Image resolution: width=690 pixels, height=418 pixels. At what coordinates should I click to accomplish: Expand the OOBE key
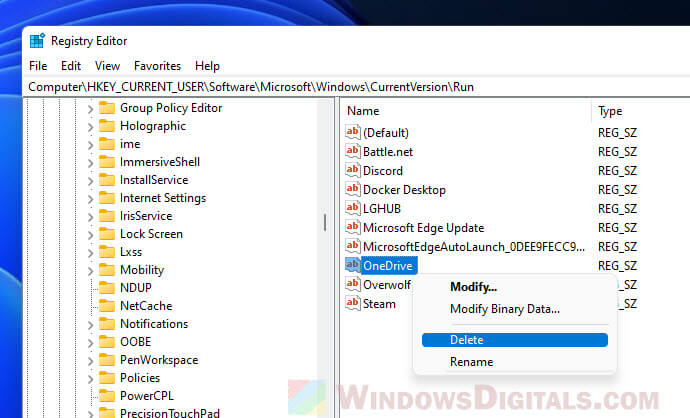[90, 343]
